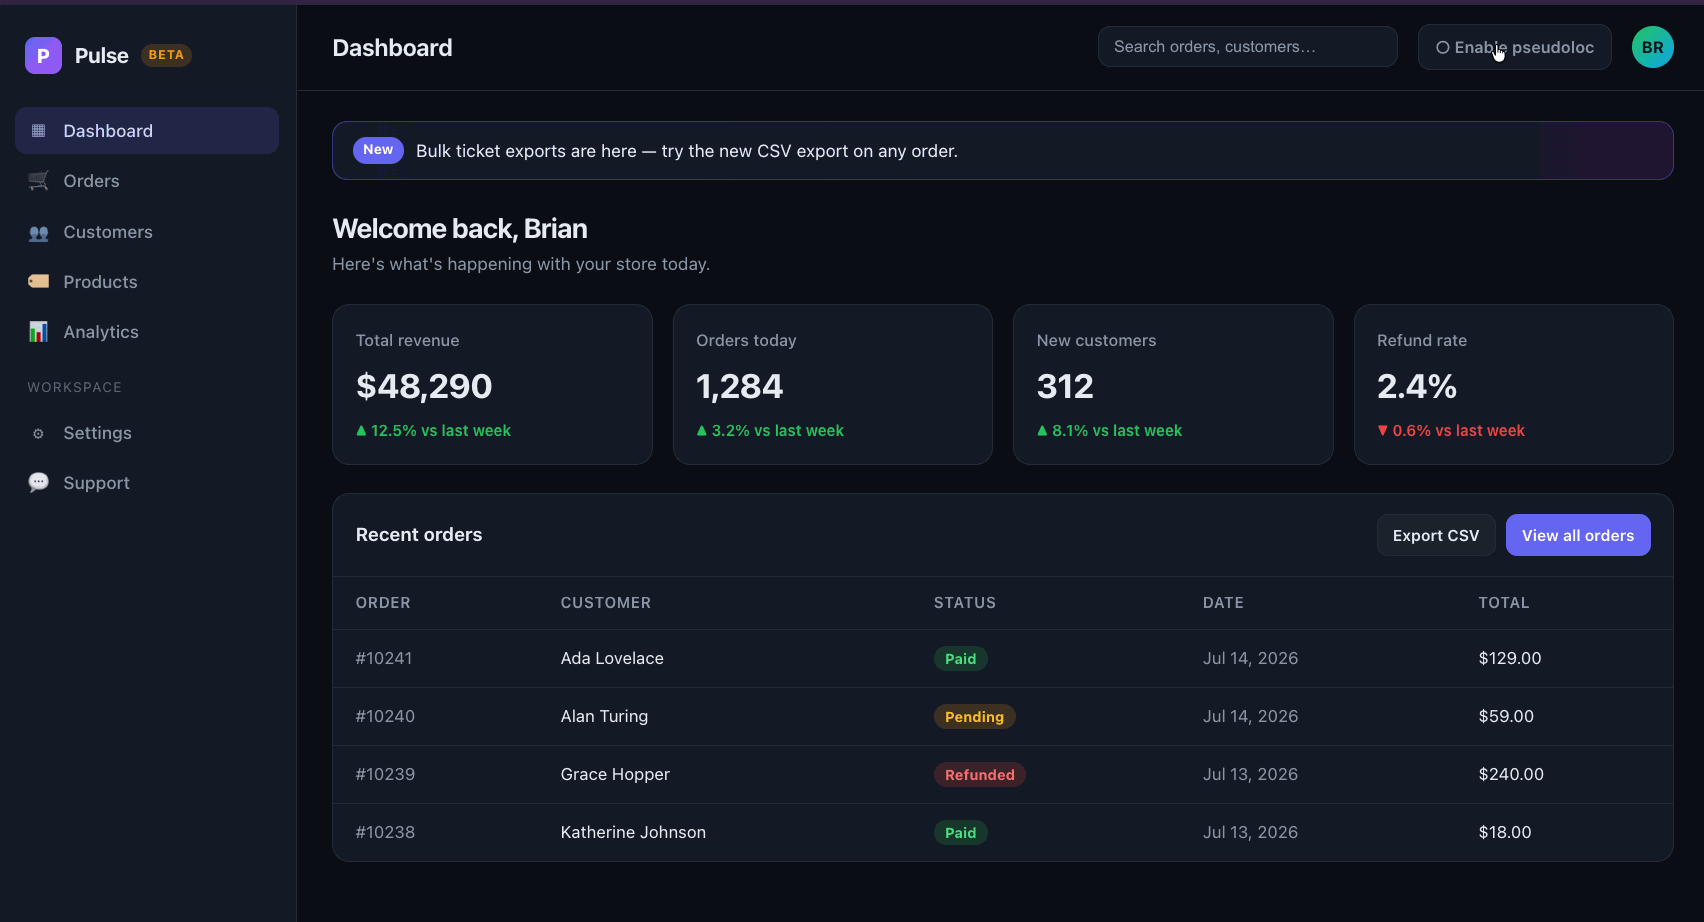Screen dimensions: 1704x922
Task: Select order #10238
Action: (385, 832)
